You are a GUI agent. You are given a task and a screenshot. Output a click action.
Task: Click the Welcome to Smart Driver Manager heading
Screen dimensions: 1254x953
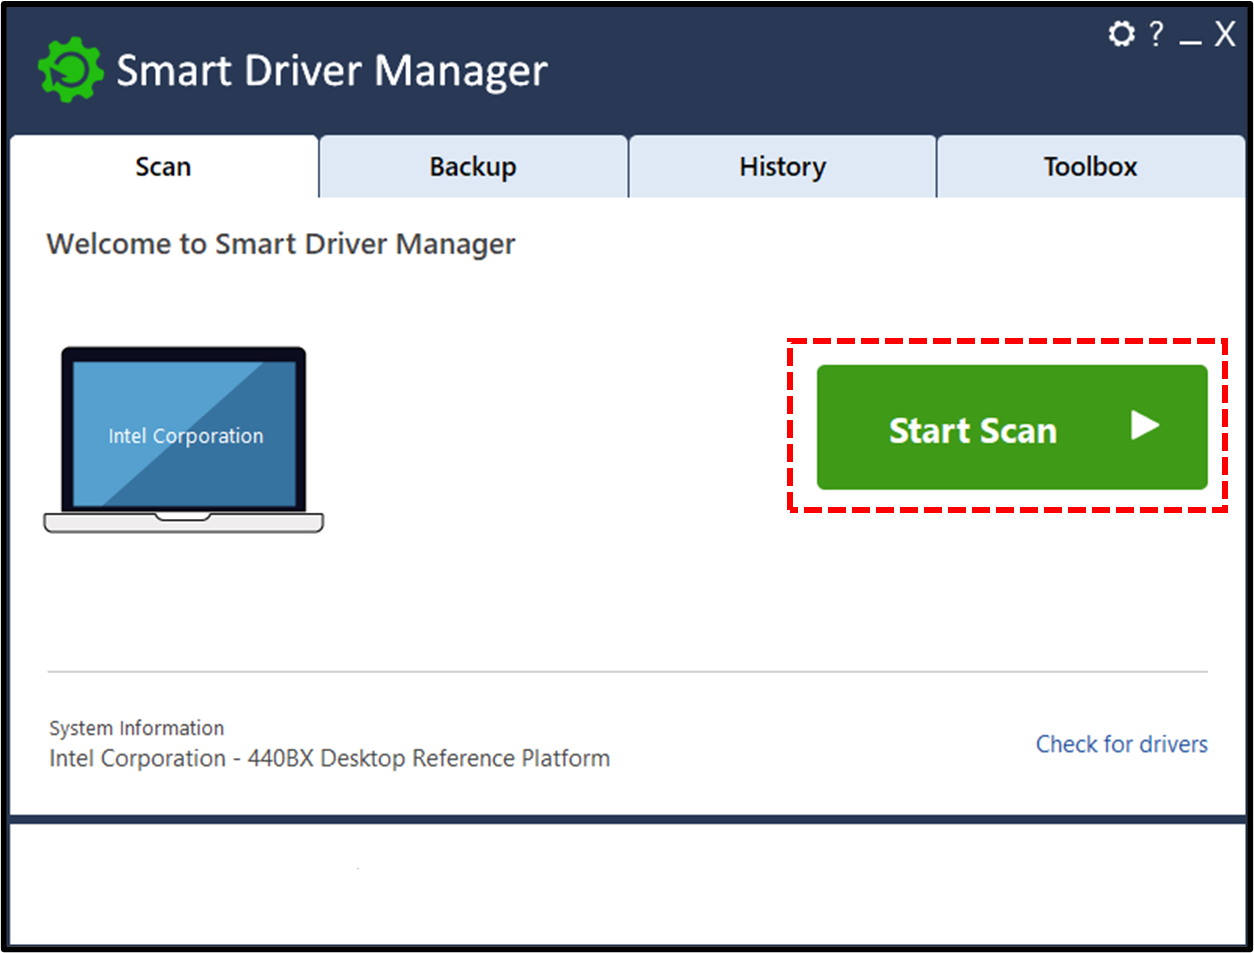point(281,245)
